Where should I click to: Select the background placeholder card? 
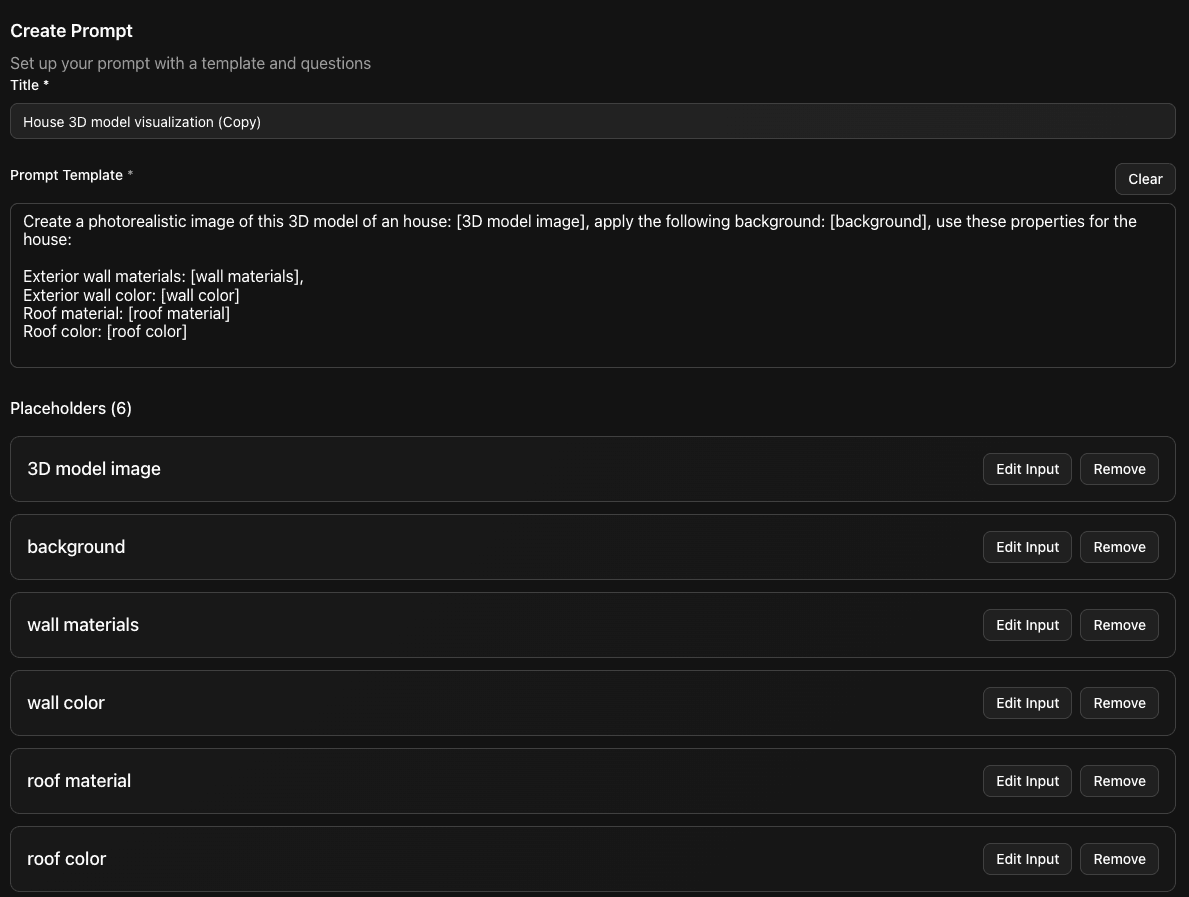point(500,546)
